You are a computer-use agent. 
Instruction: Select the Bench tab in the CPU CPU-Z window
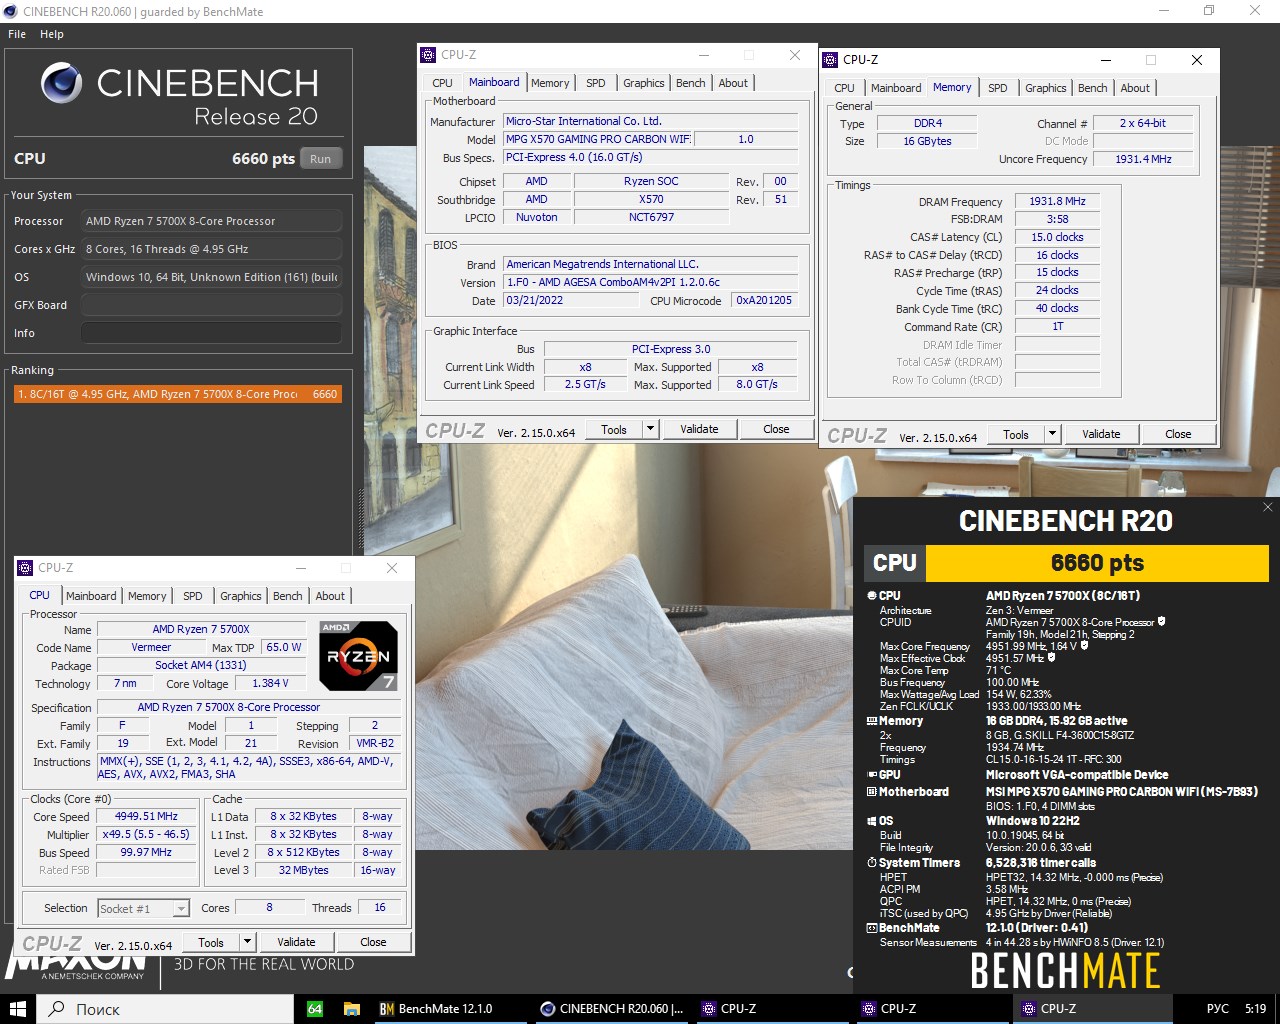[288, 596]
